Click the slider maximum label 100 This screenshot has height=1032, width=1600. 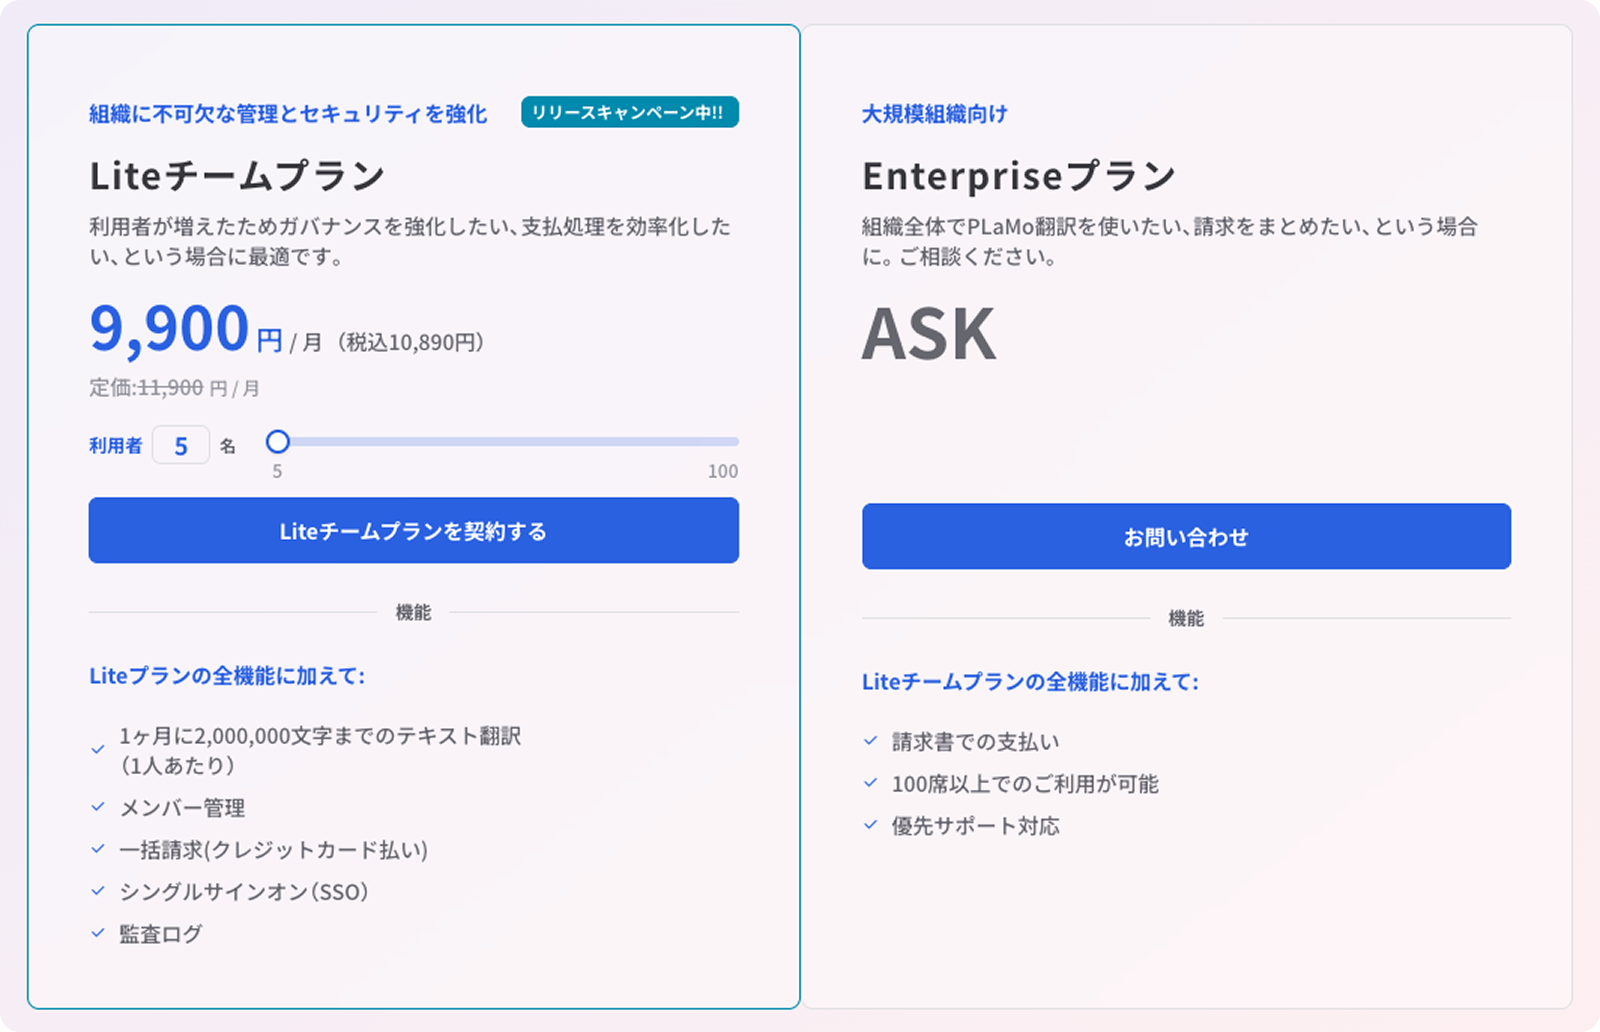[722, 471]
